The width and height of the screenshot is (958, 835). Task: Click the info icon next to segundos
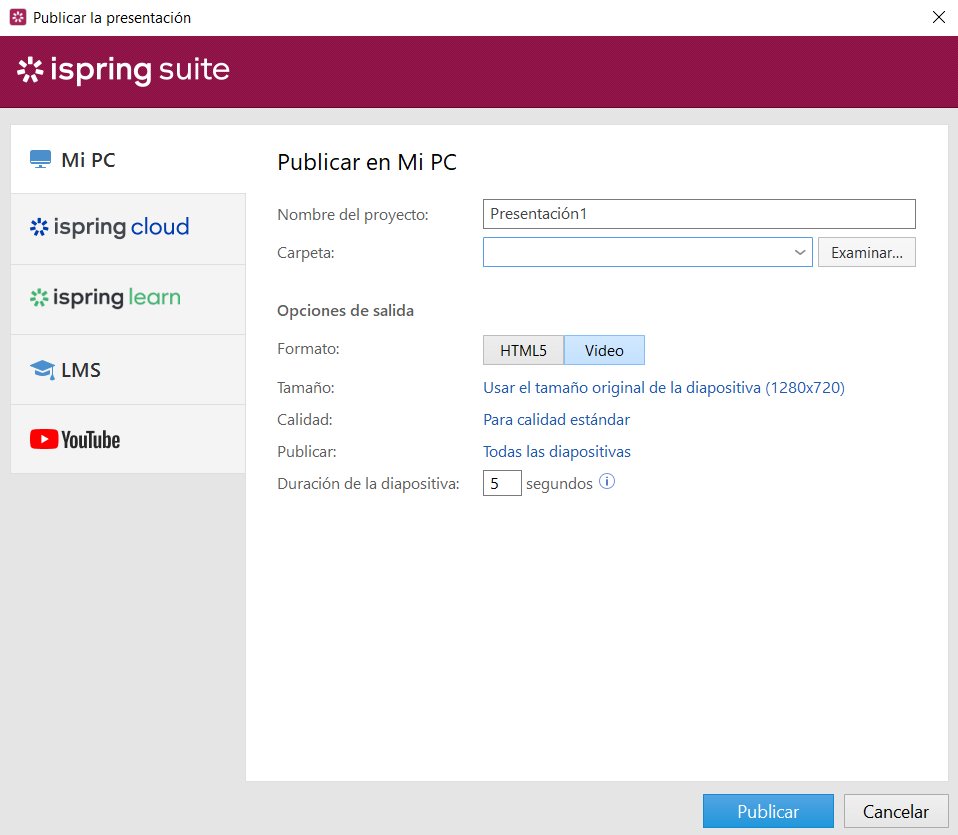[607, 482]
